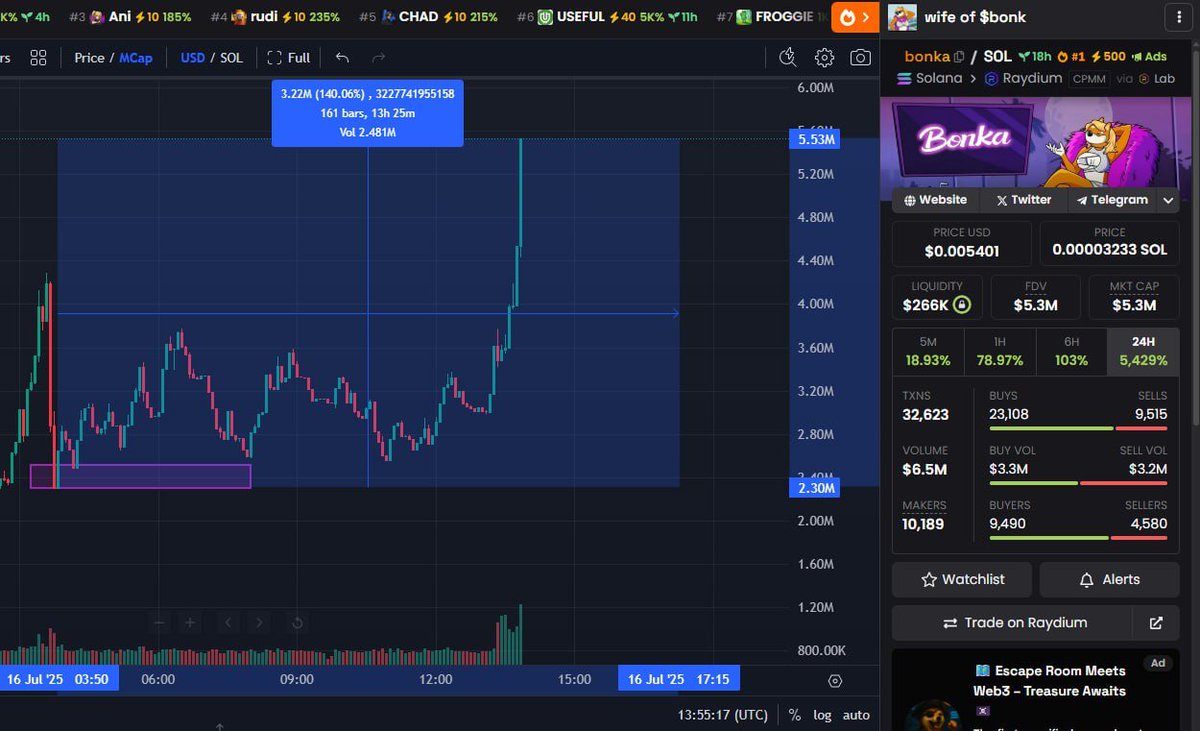Select the 6H stats tab
This screenshot has height=731, width=1200.
[1071, 351]
